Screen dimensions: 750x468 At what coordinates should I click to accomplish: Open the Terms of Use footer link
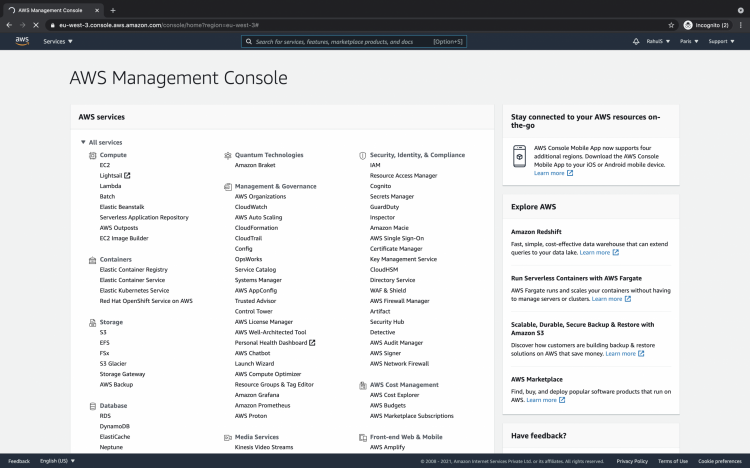(x=673, y=461)
